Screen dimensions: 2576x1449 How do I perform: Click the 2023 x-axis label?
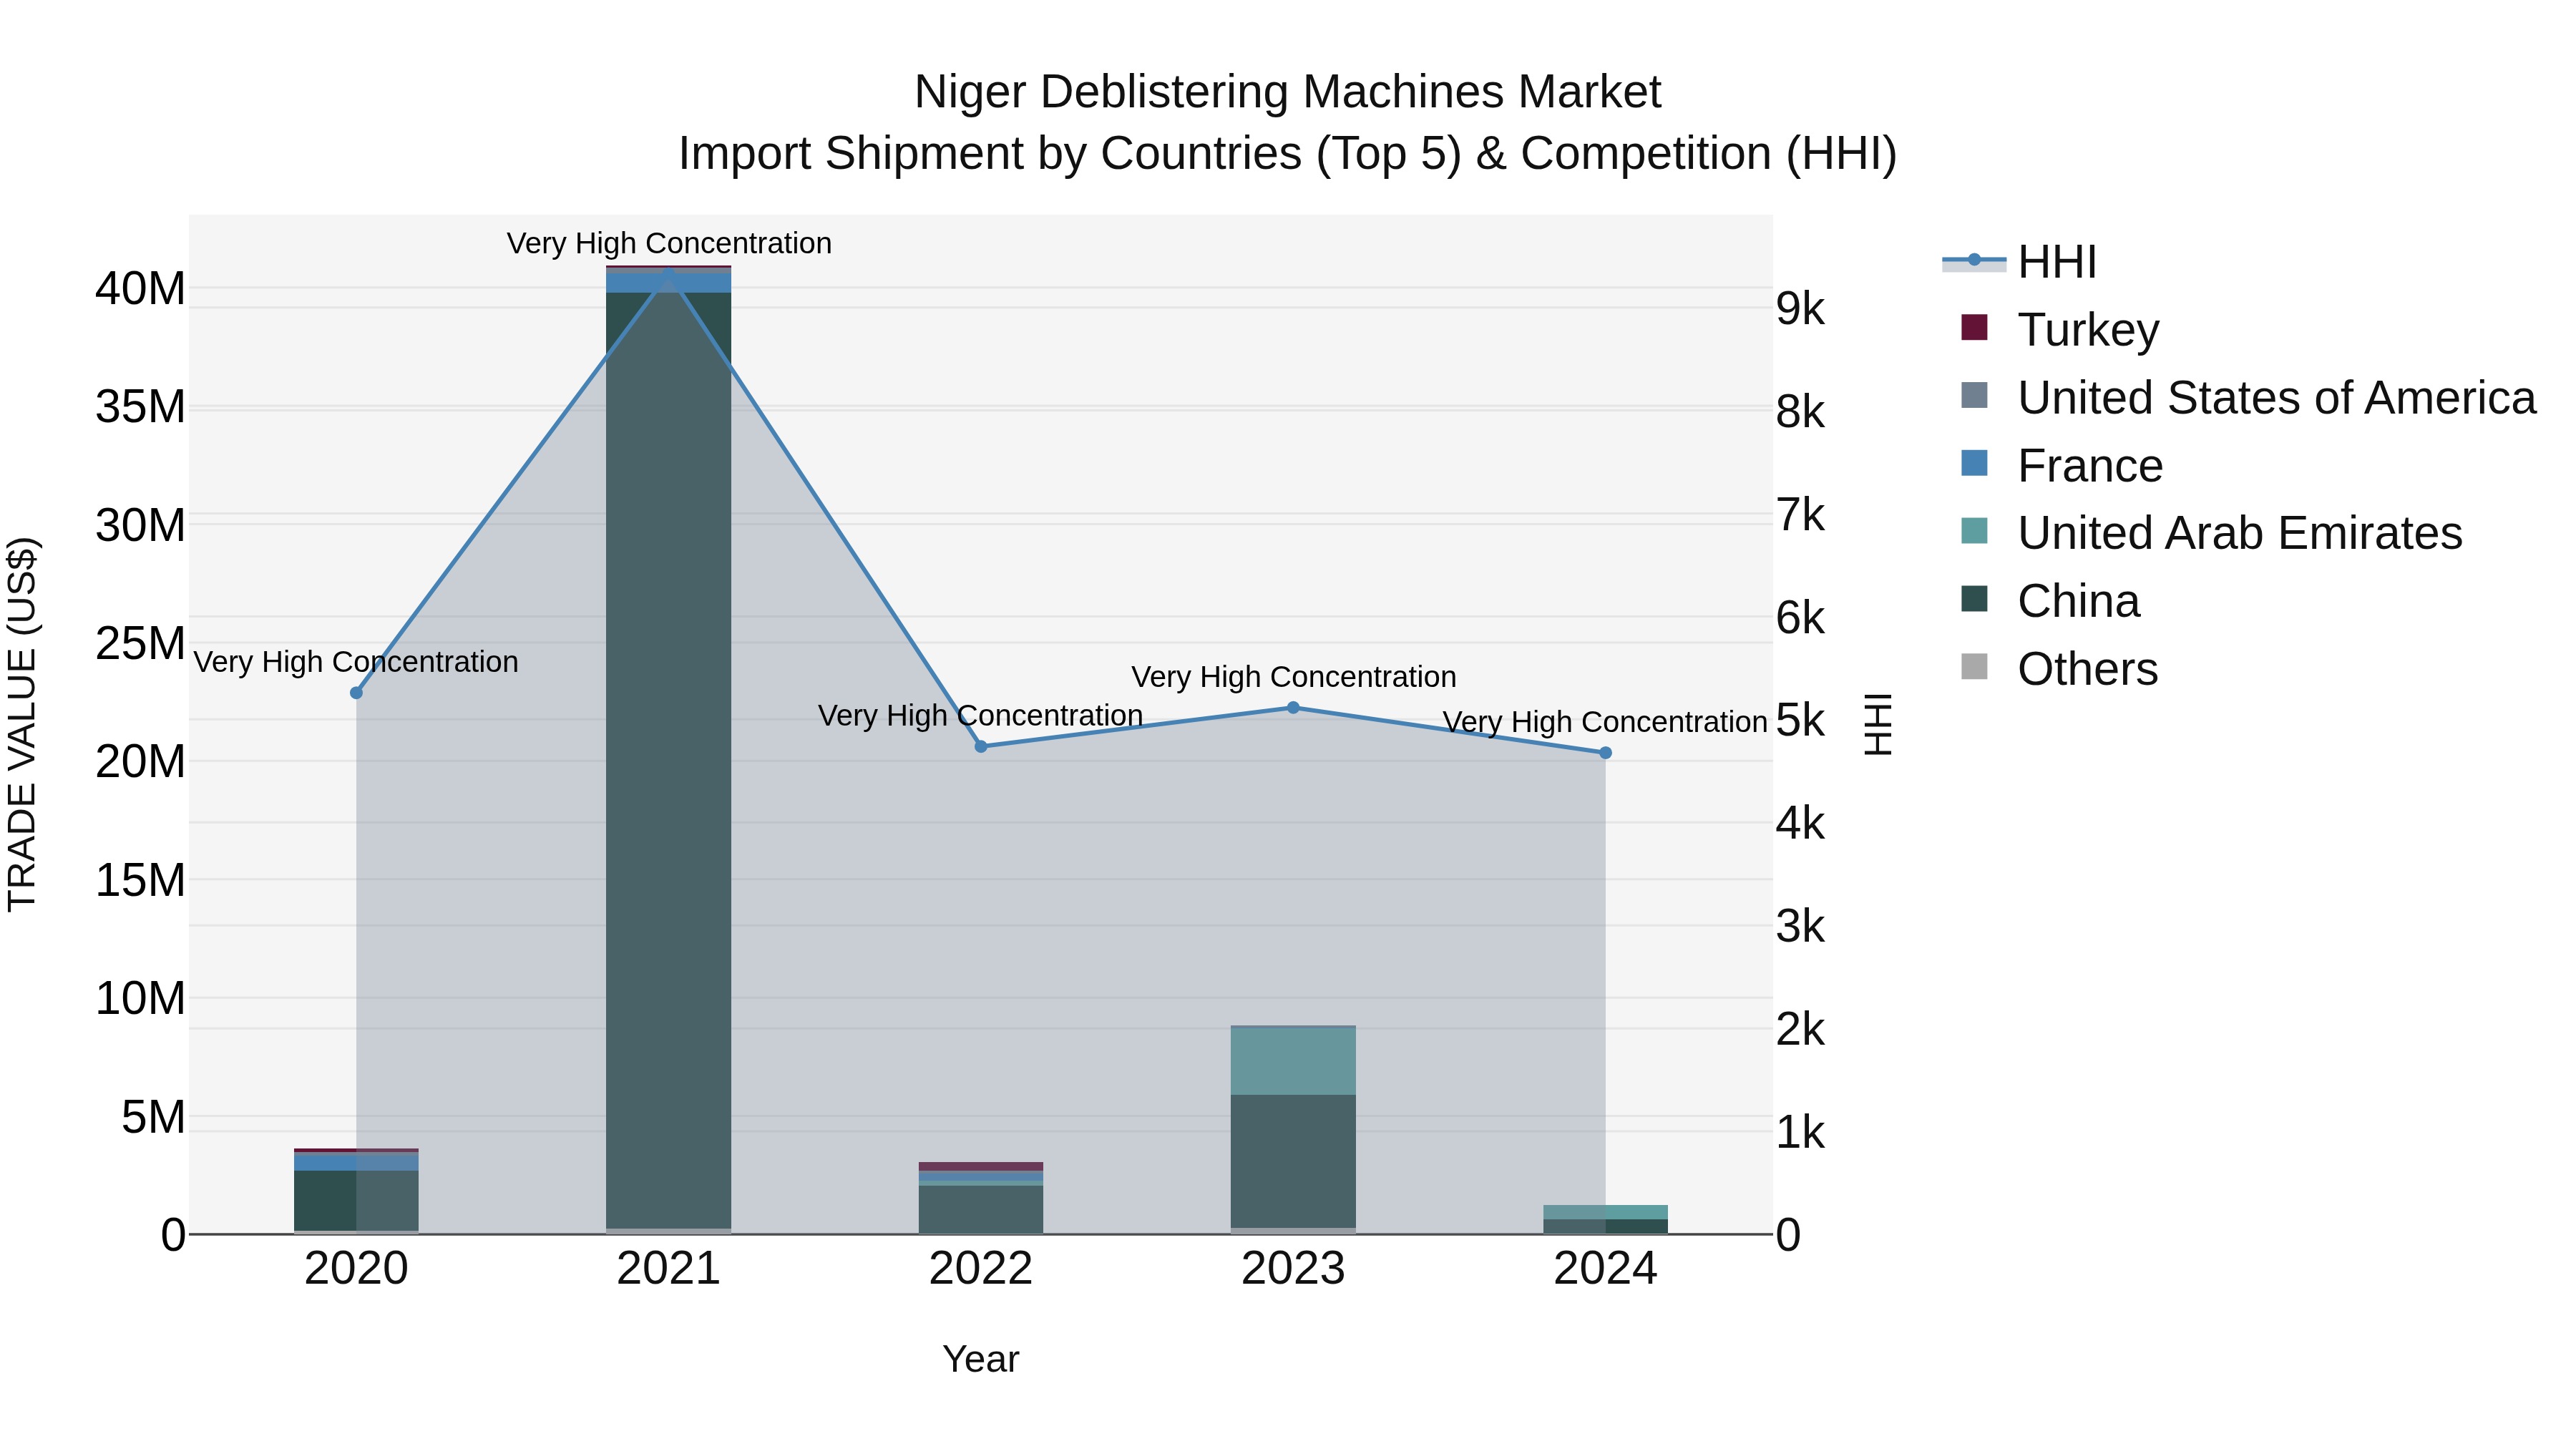point(1293,1268)
